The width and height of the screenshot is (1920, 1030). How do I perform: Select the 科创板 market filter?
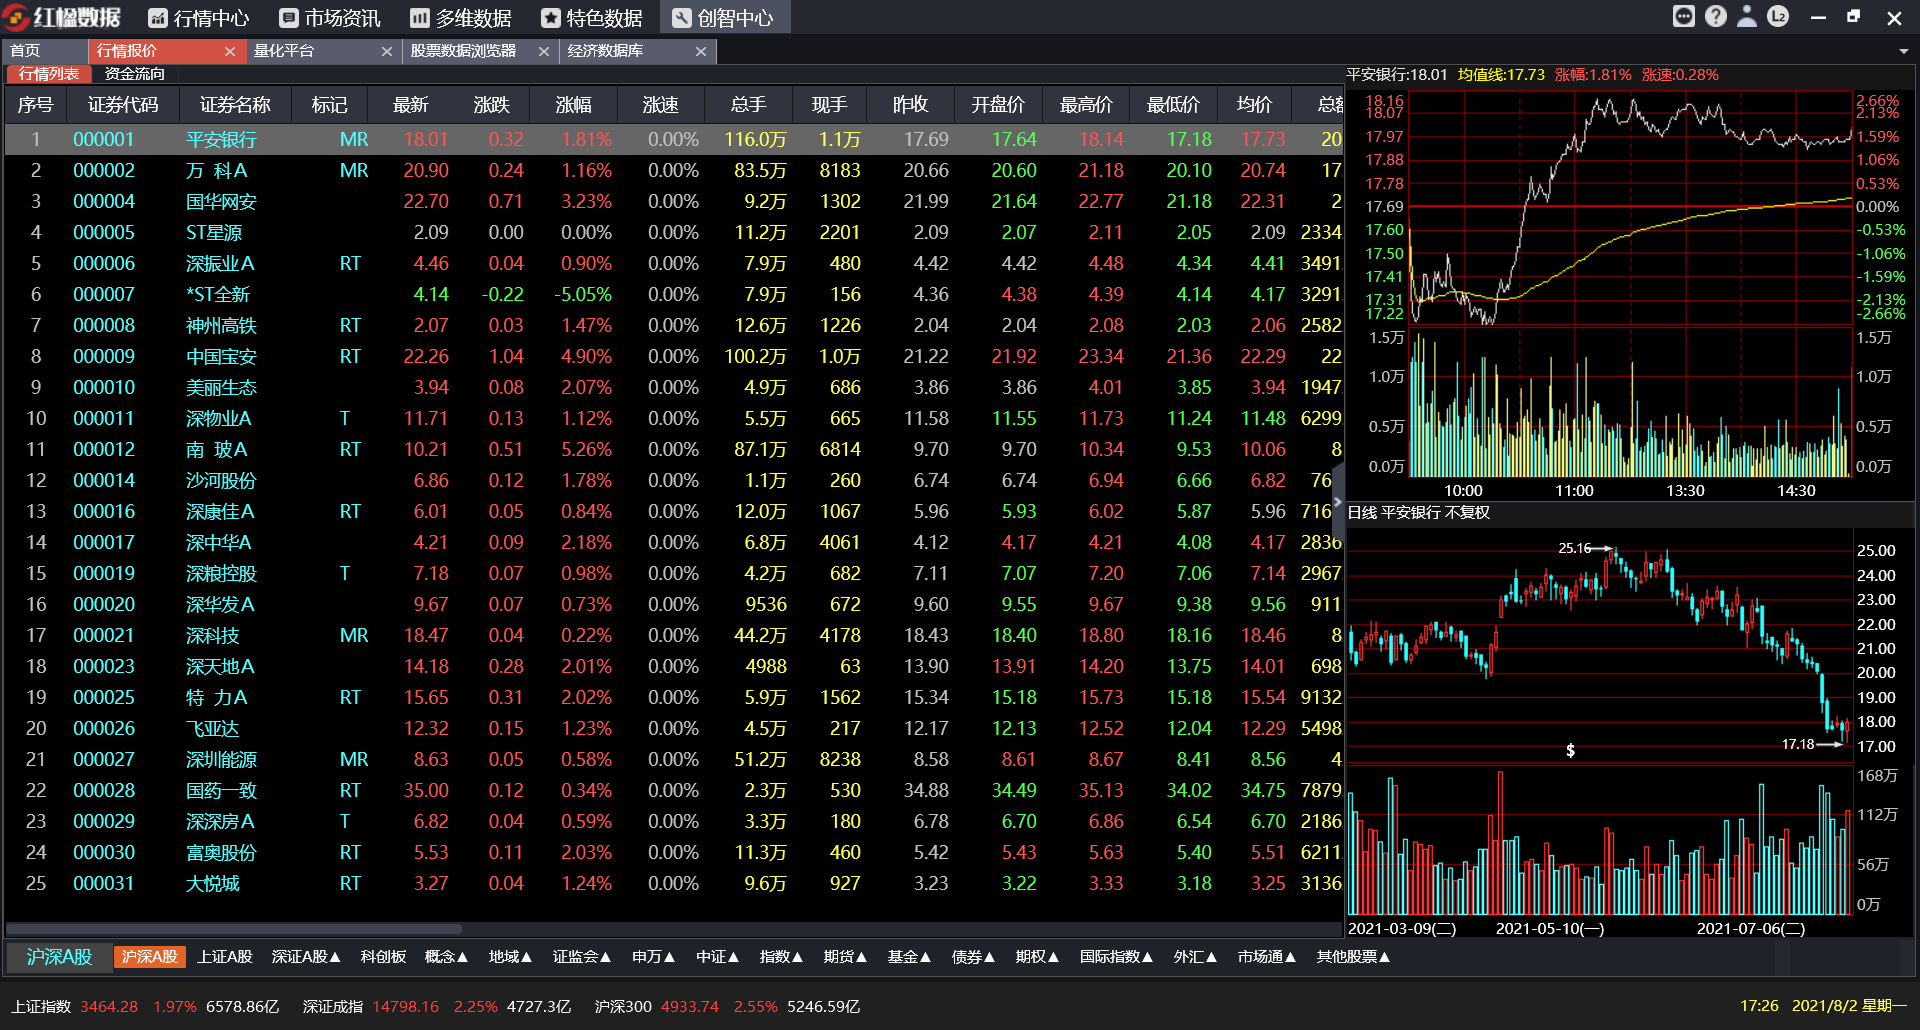tap(383, 957)
